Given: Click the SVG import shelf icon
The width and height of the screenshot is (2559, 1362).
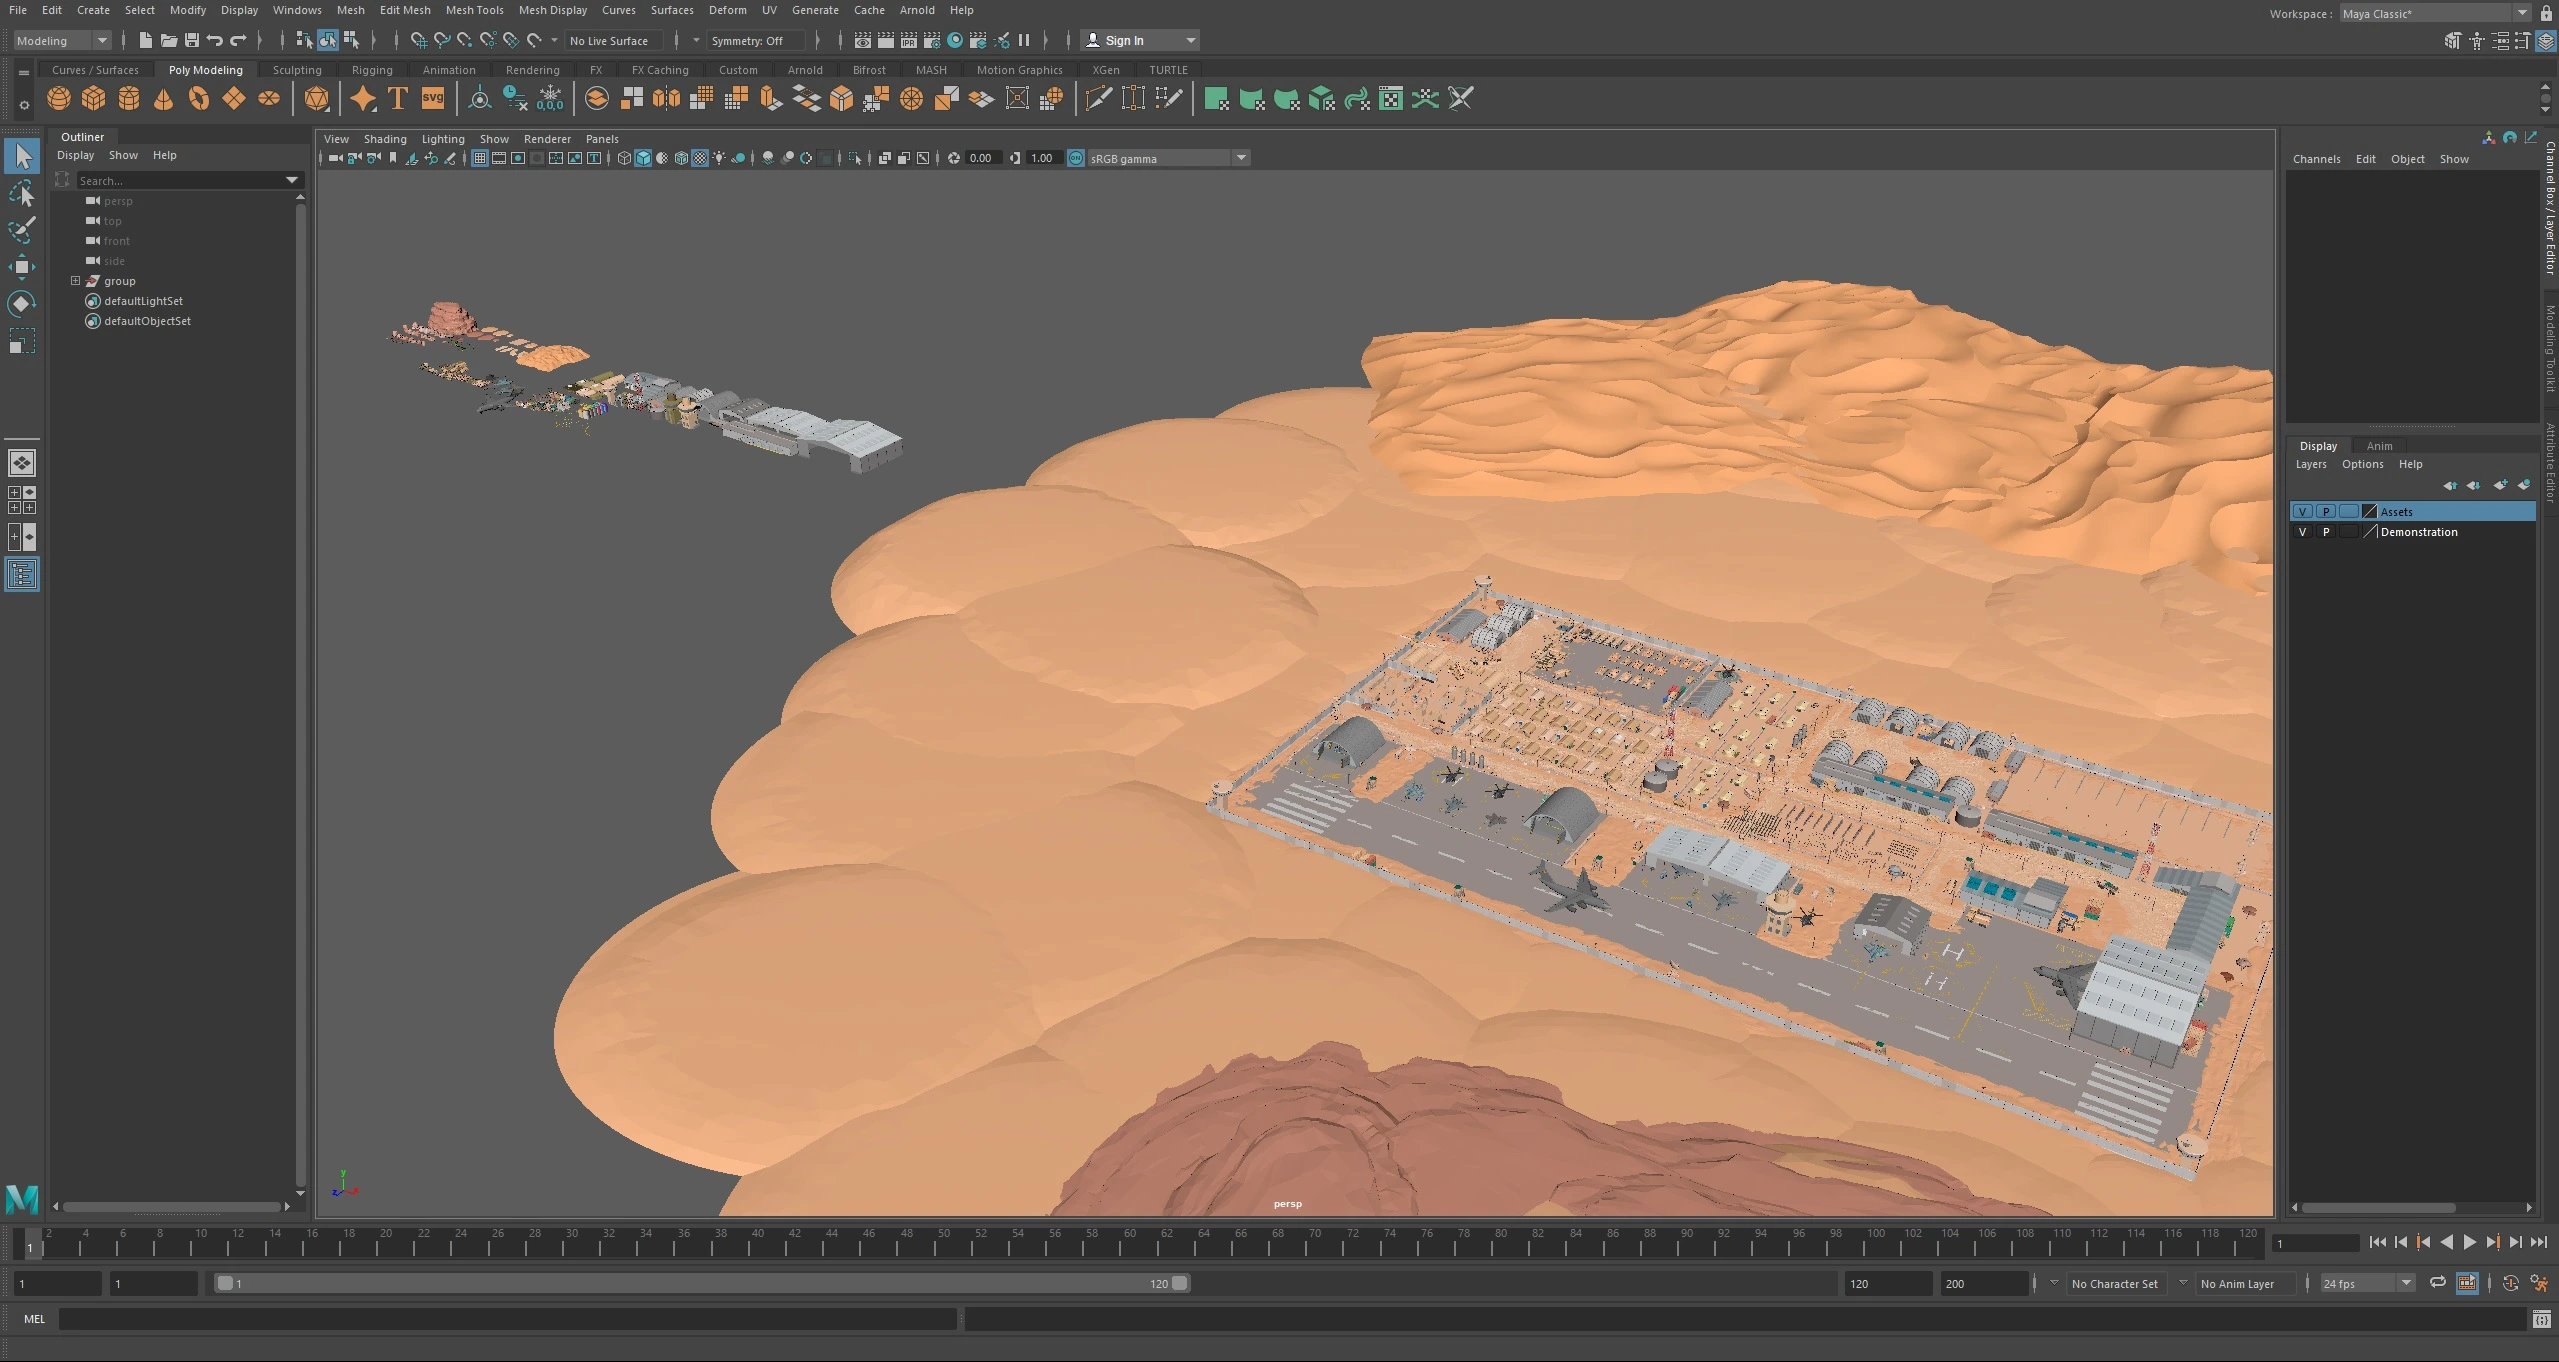Looking at the screenshot, I should coord(432,98).
